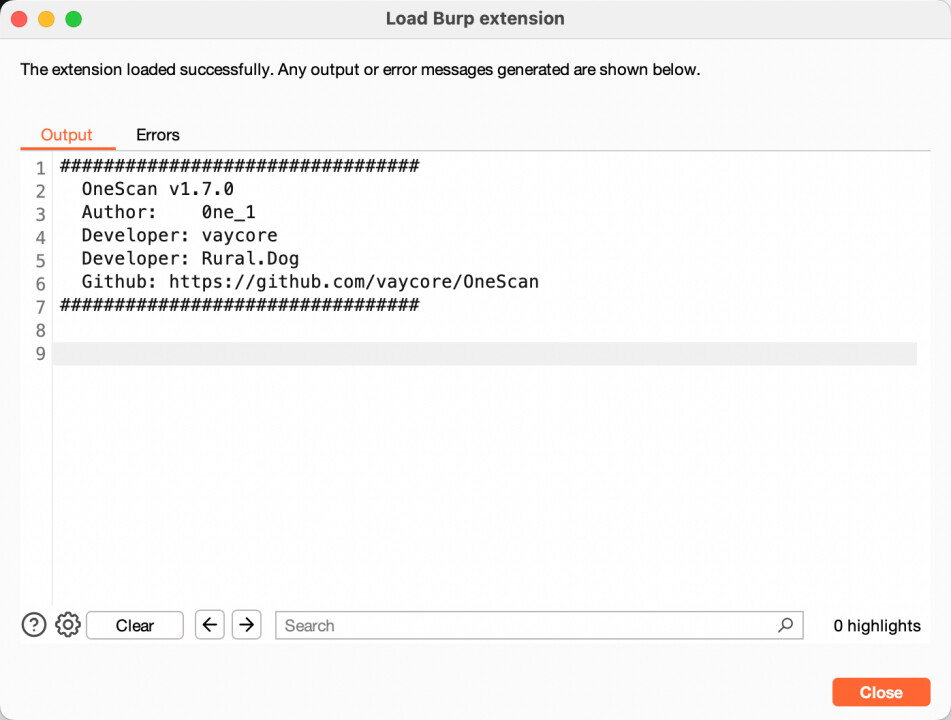Go to next search match arrow
Screen dimensions: 951x720
(x=246, y=625)
